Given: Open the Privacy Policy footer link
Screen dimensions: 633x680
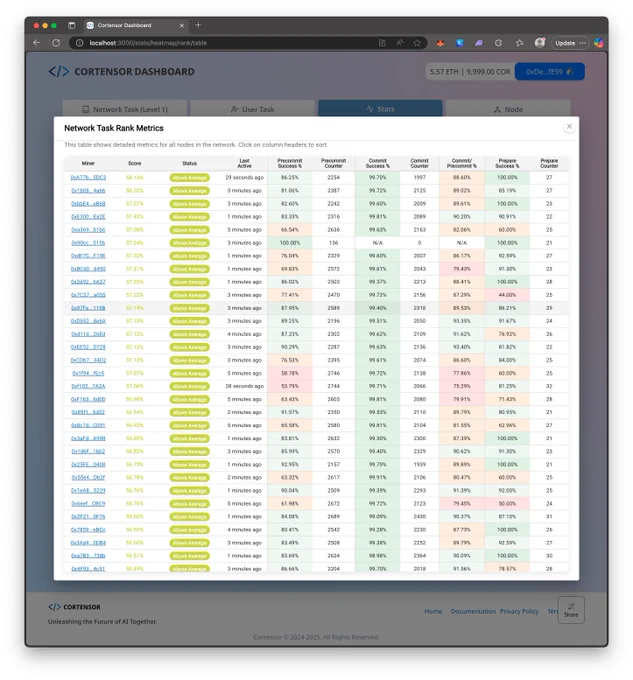Looking at the screenshot, I should click(x=519, y=611).
